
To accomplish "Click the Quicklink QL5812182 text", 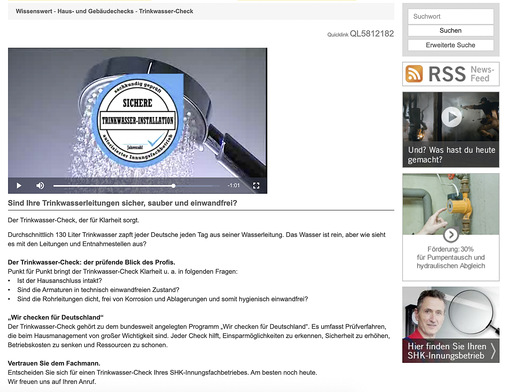I will pos(360,34).
